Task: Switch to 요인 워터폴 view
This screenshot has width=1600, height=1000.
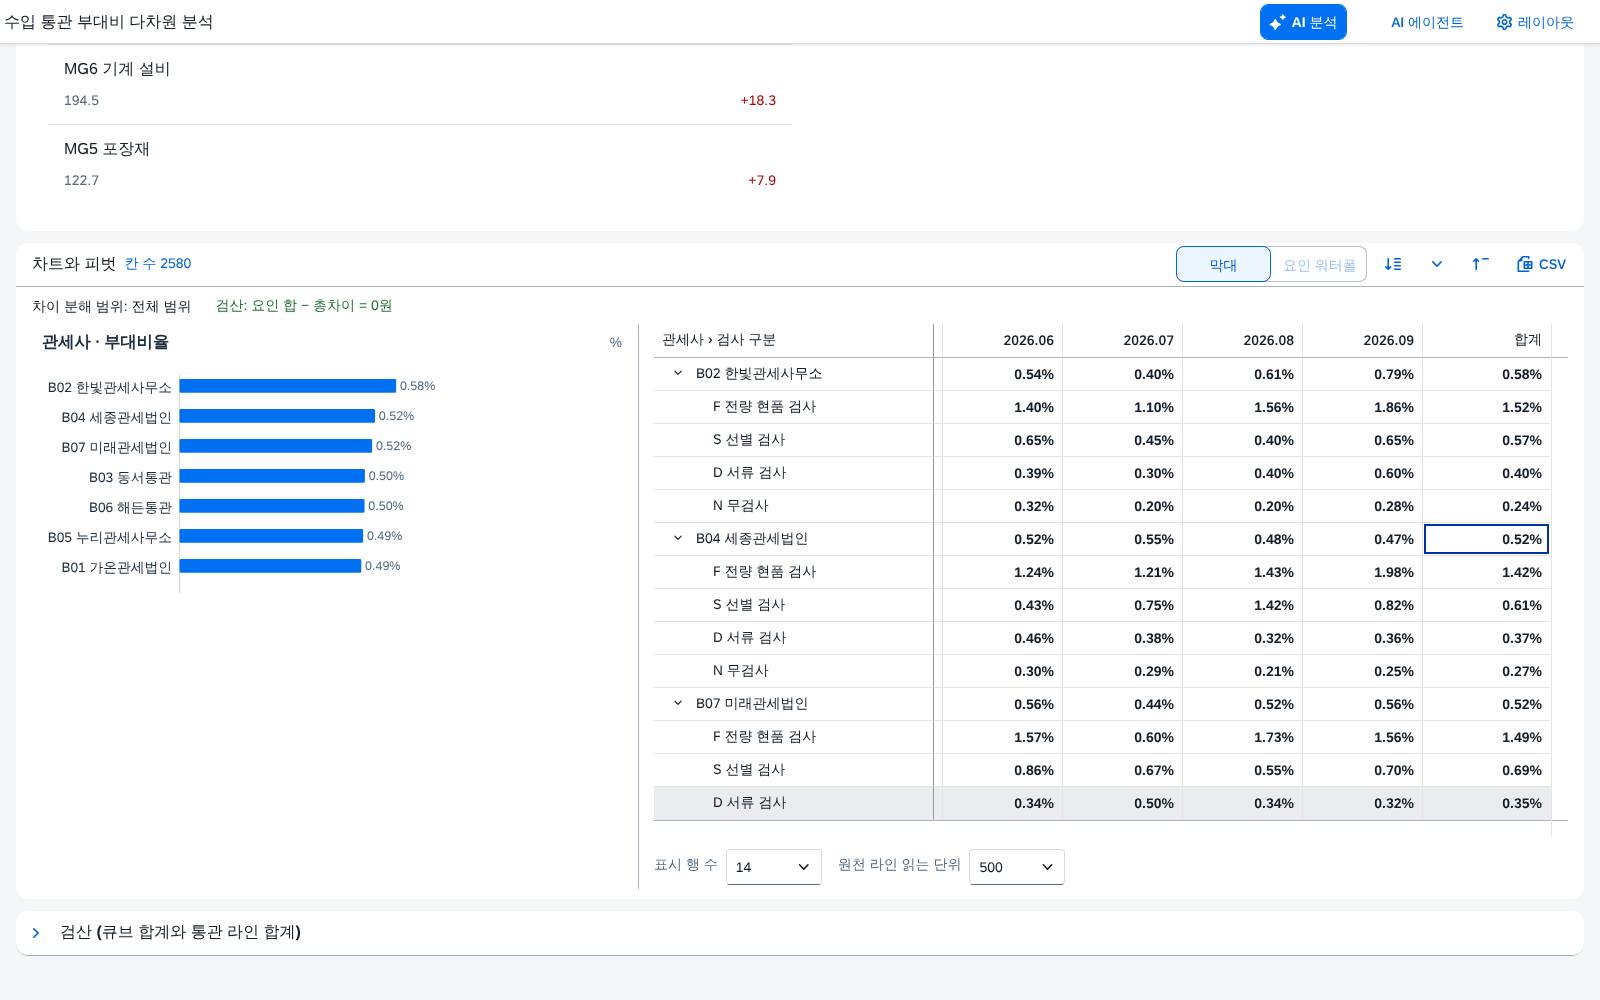Action: coord(1319,264)
